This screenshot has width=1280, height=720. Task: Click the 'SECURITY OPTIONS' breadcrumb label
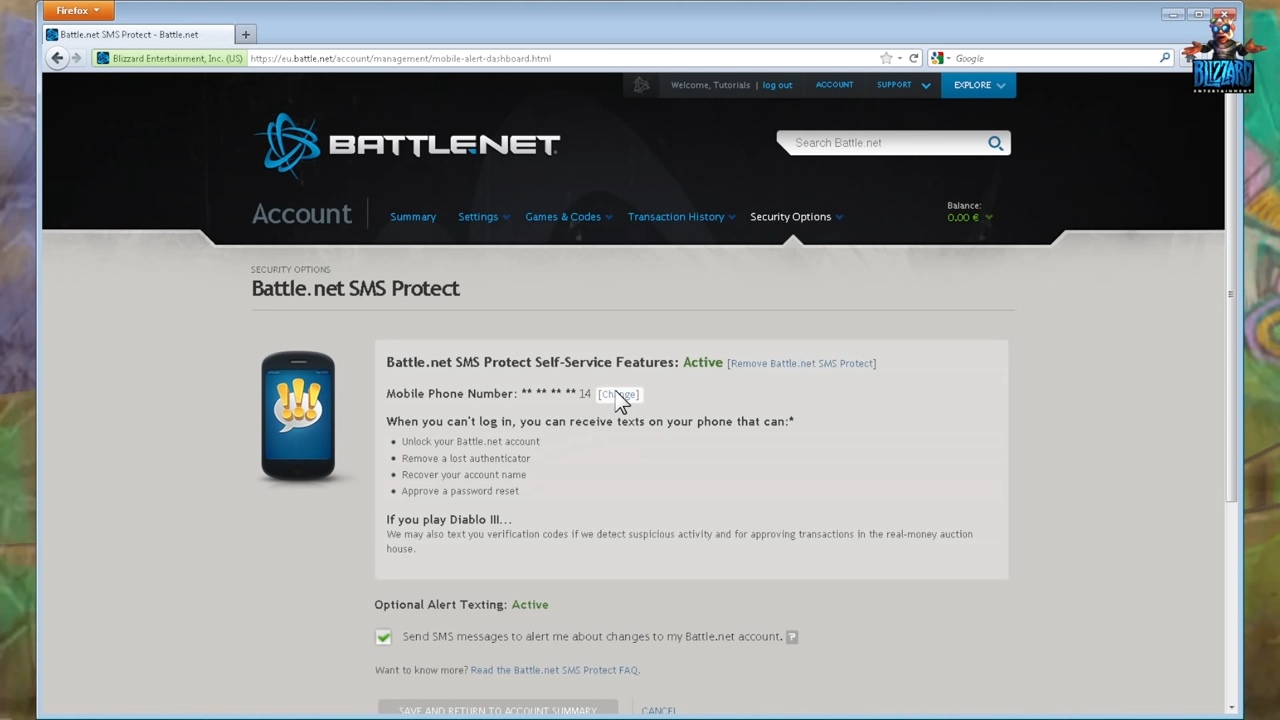(x=290, y=270)
